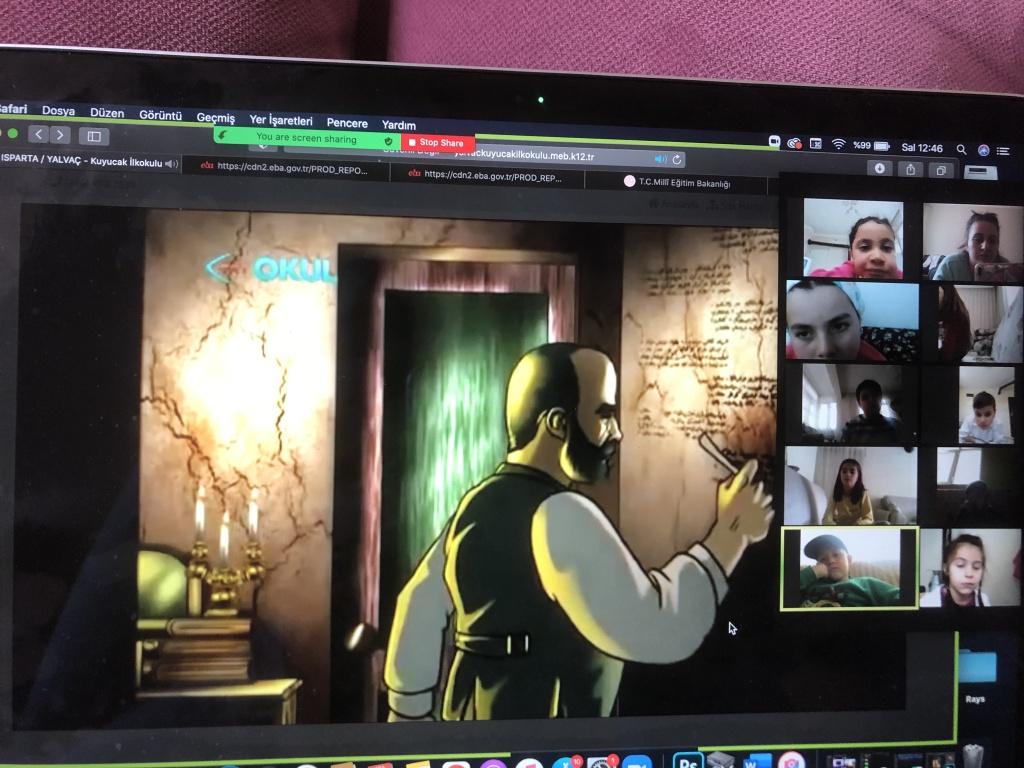Click the Safari forward arrow button
The image size is (1024, 768).
click(60, 135)
